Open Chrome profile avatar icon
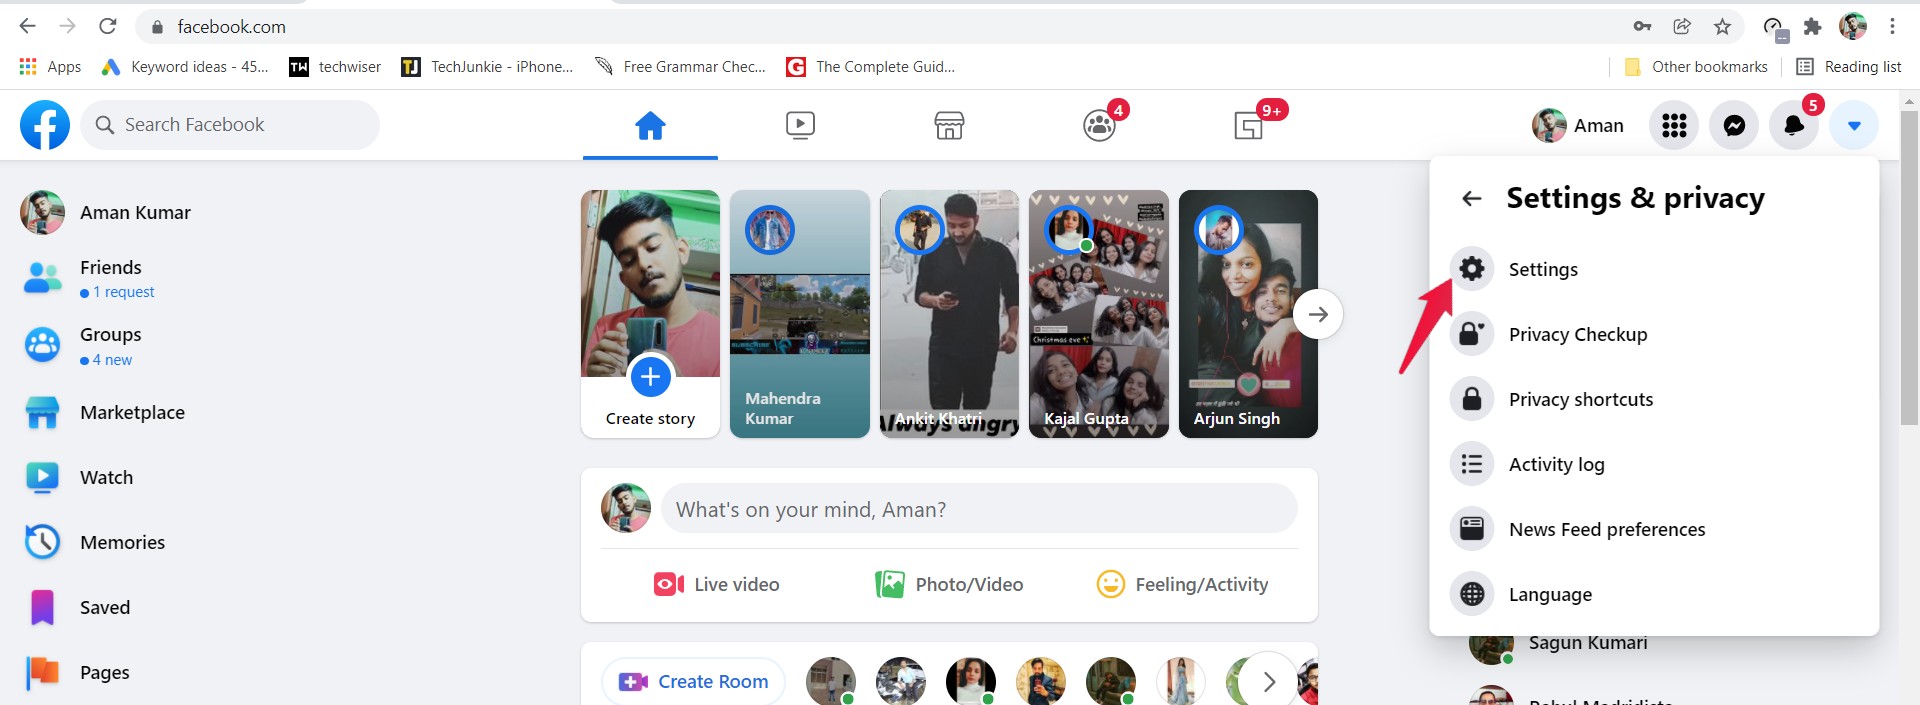Screen dimensions: 1920x705 tap(1853, 27)
